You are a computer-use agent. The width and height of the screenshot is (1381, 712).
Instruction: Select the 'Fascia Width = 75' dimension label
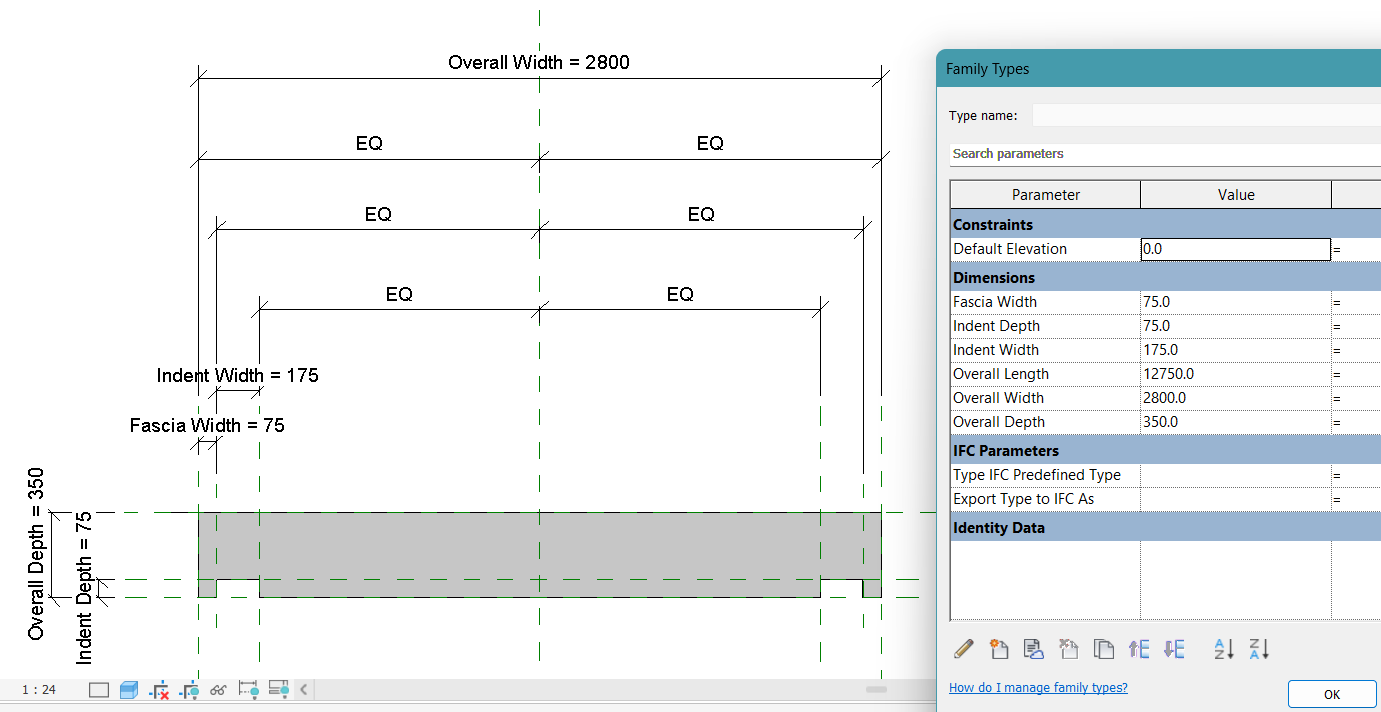pyautogui.click(x=207, y=426)
